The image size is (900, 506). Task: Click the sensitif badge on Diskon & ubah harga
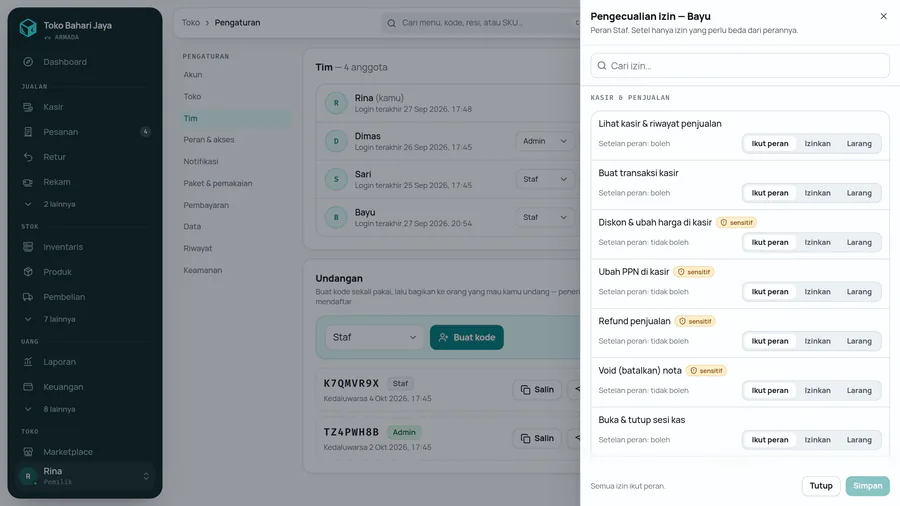736,223
